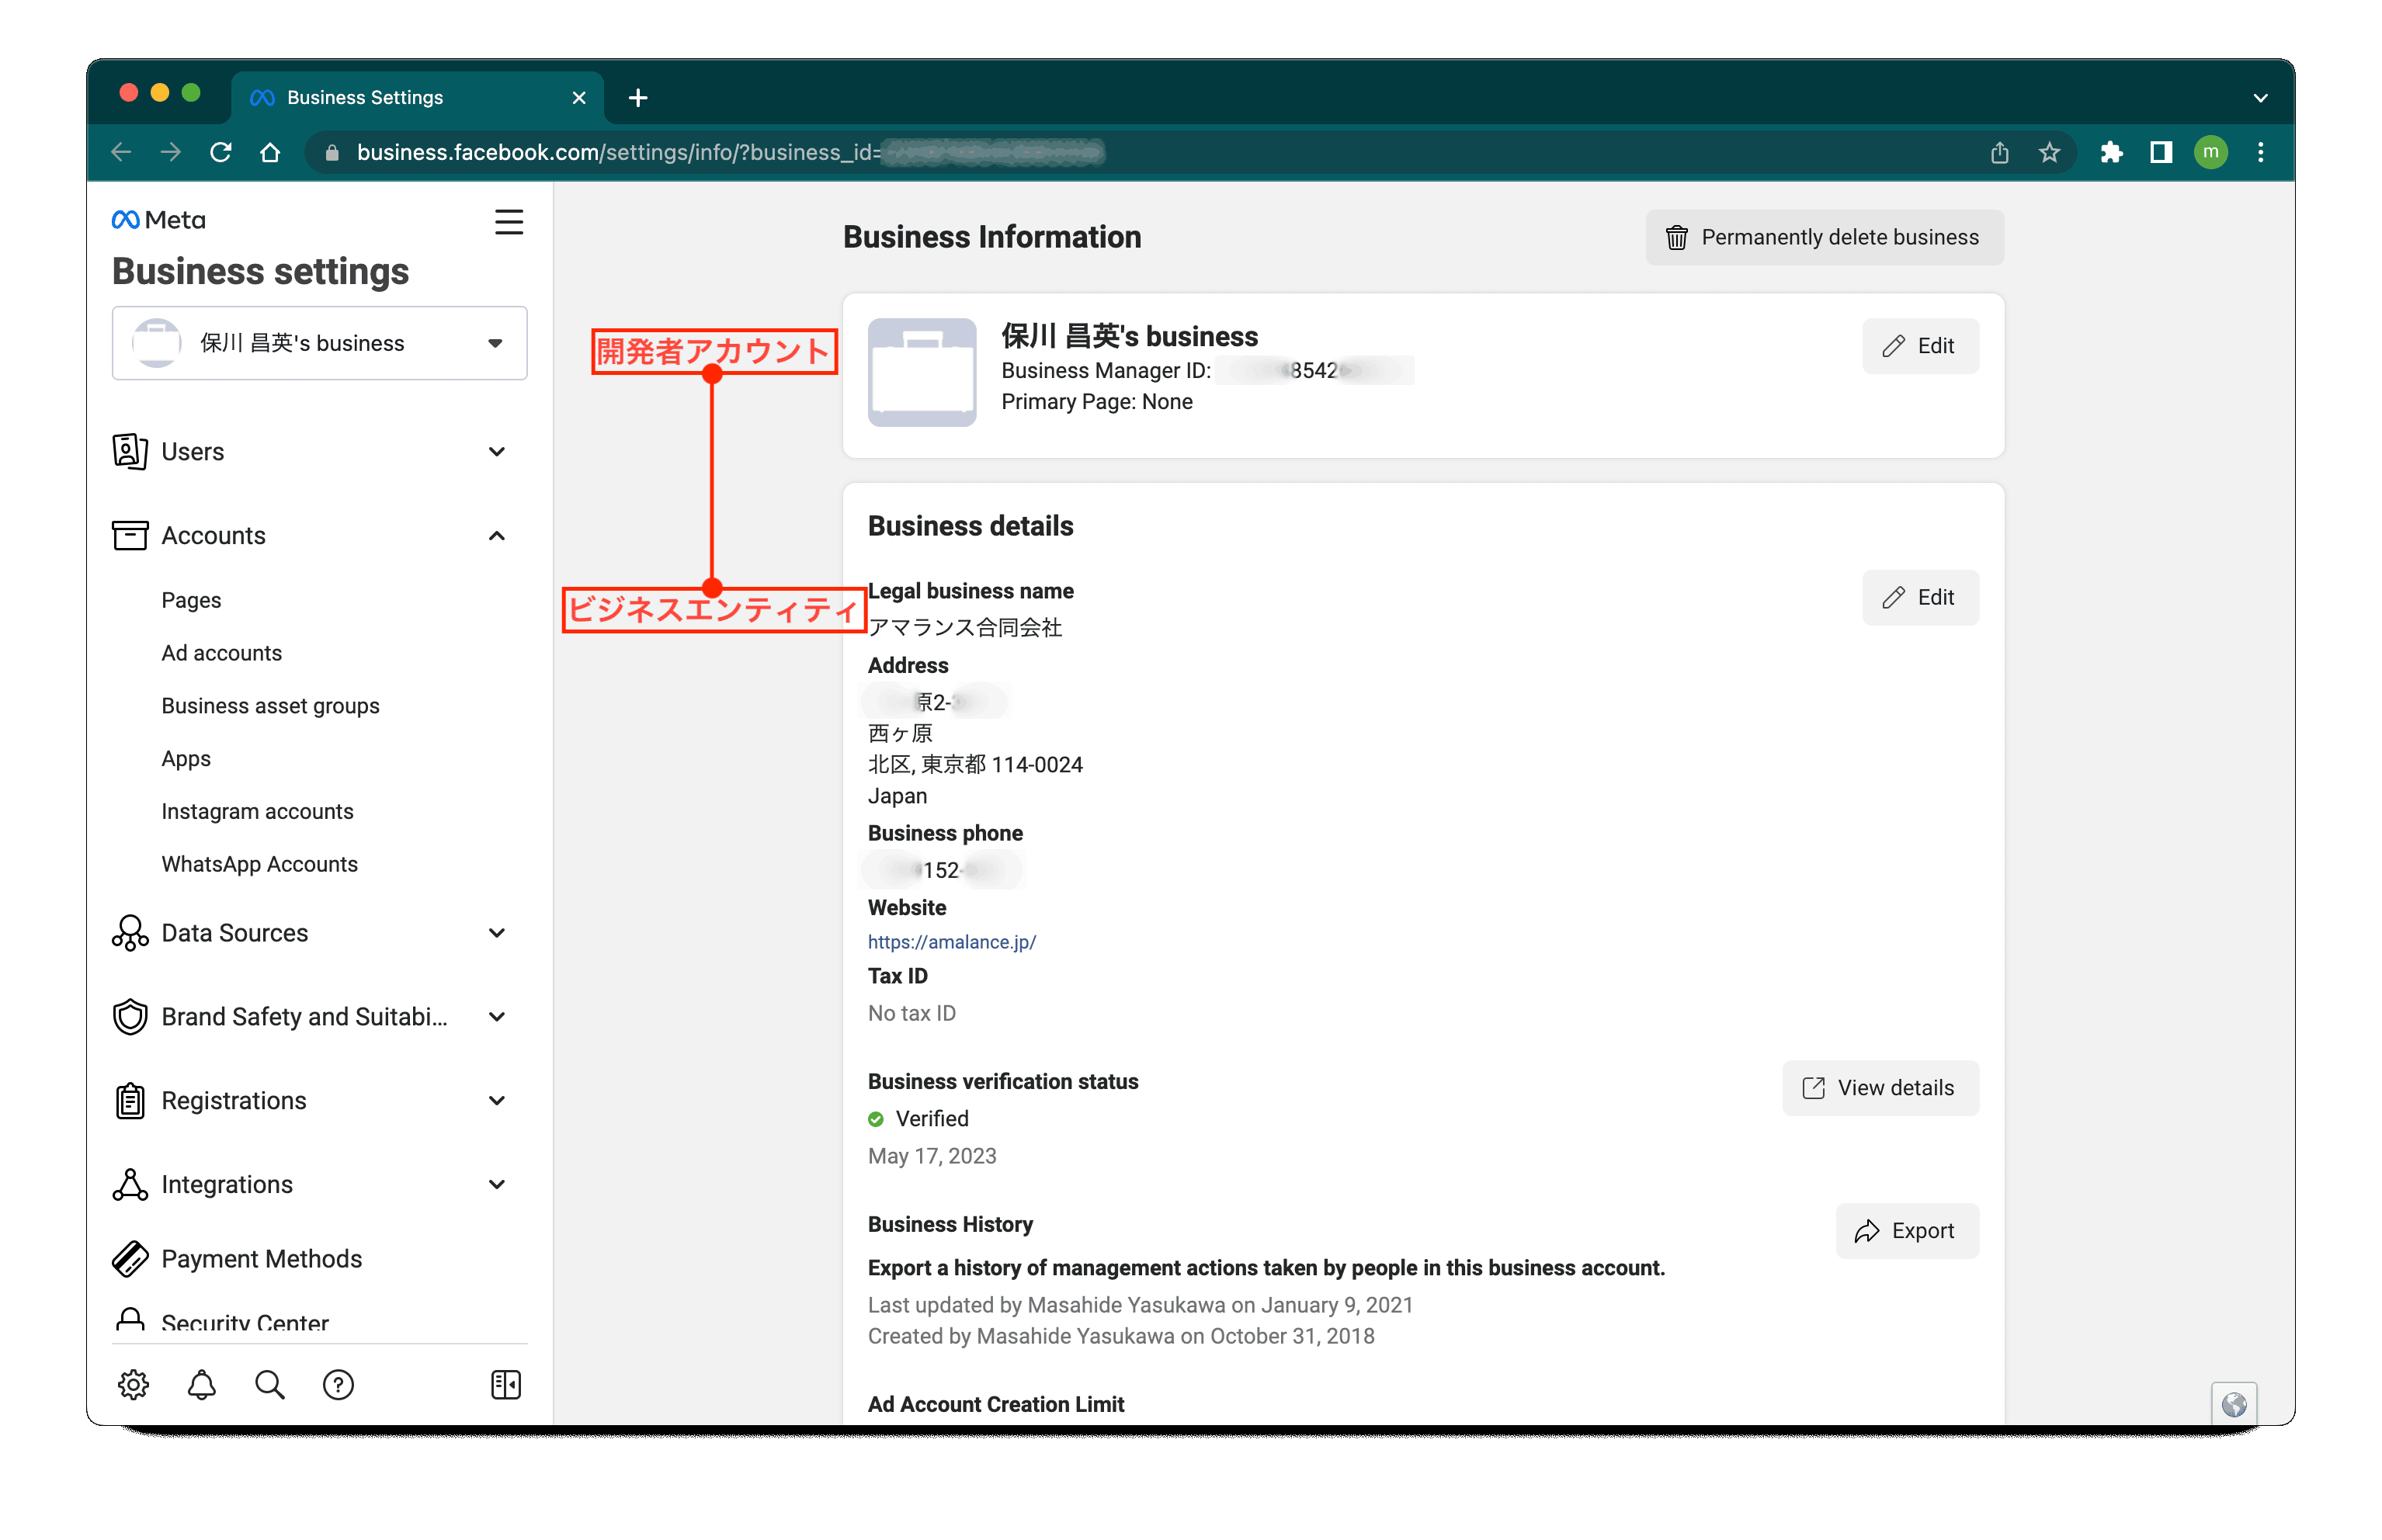Viewport: 2382px width, 1540px height.
Task: Click the Verified status text
Action: click(x=931, y=1118)
